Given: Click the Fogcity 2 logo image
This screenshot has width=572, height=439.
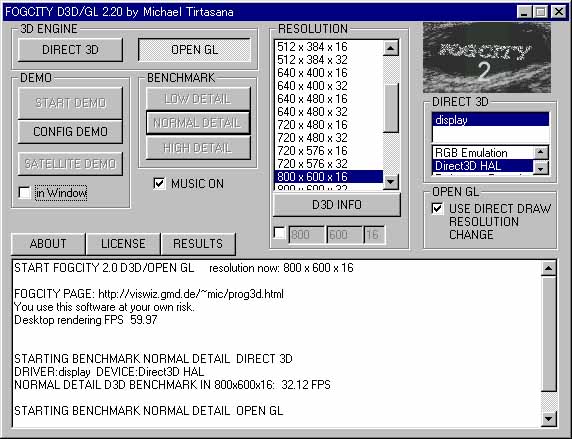Looking at the screenshot, I should [x=487, y=58].
